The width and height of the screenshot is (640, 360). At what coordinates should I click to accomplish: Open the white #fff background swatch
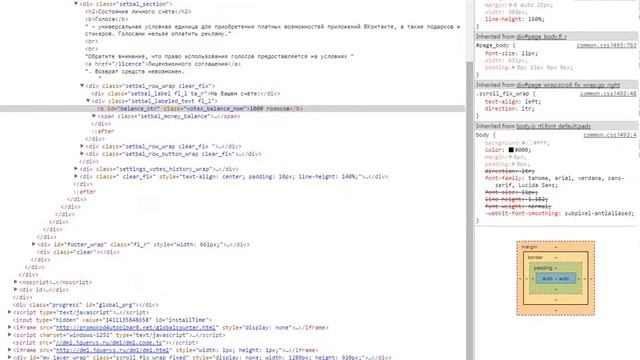point(529,143)
